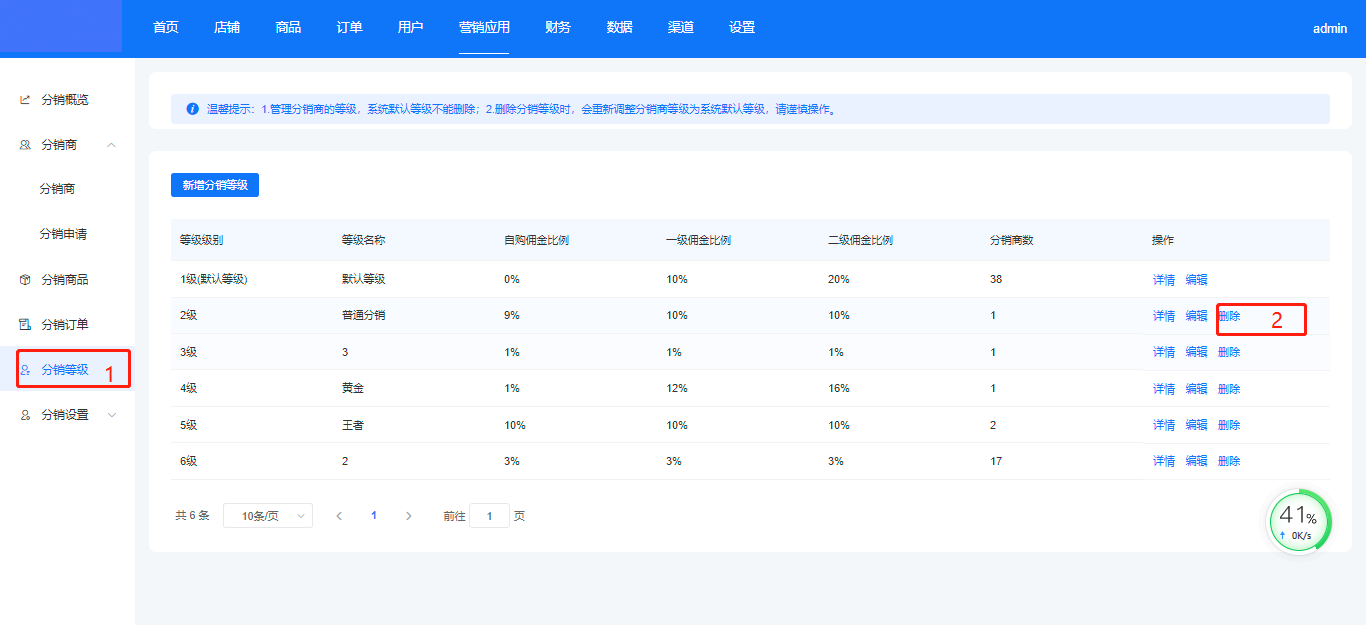View 详情 for the 王者 level
The image size is (1366, 625).
click(x=1163, y=425)
